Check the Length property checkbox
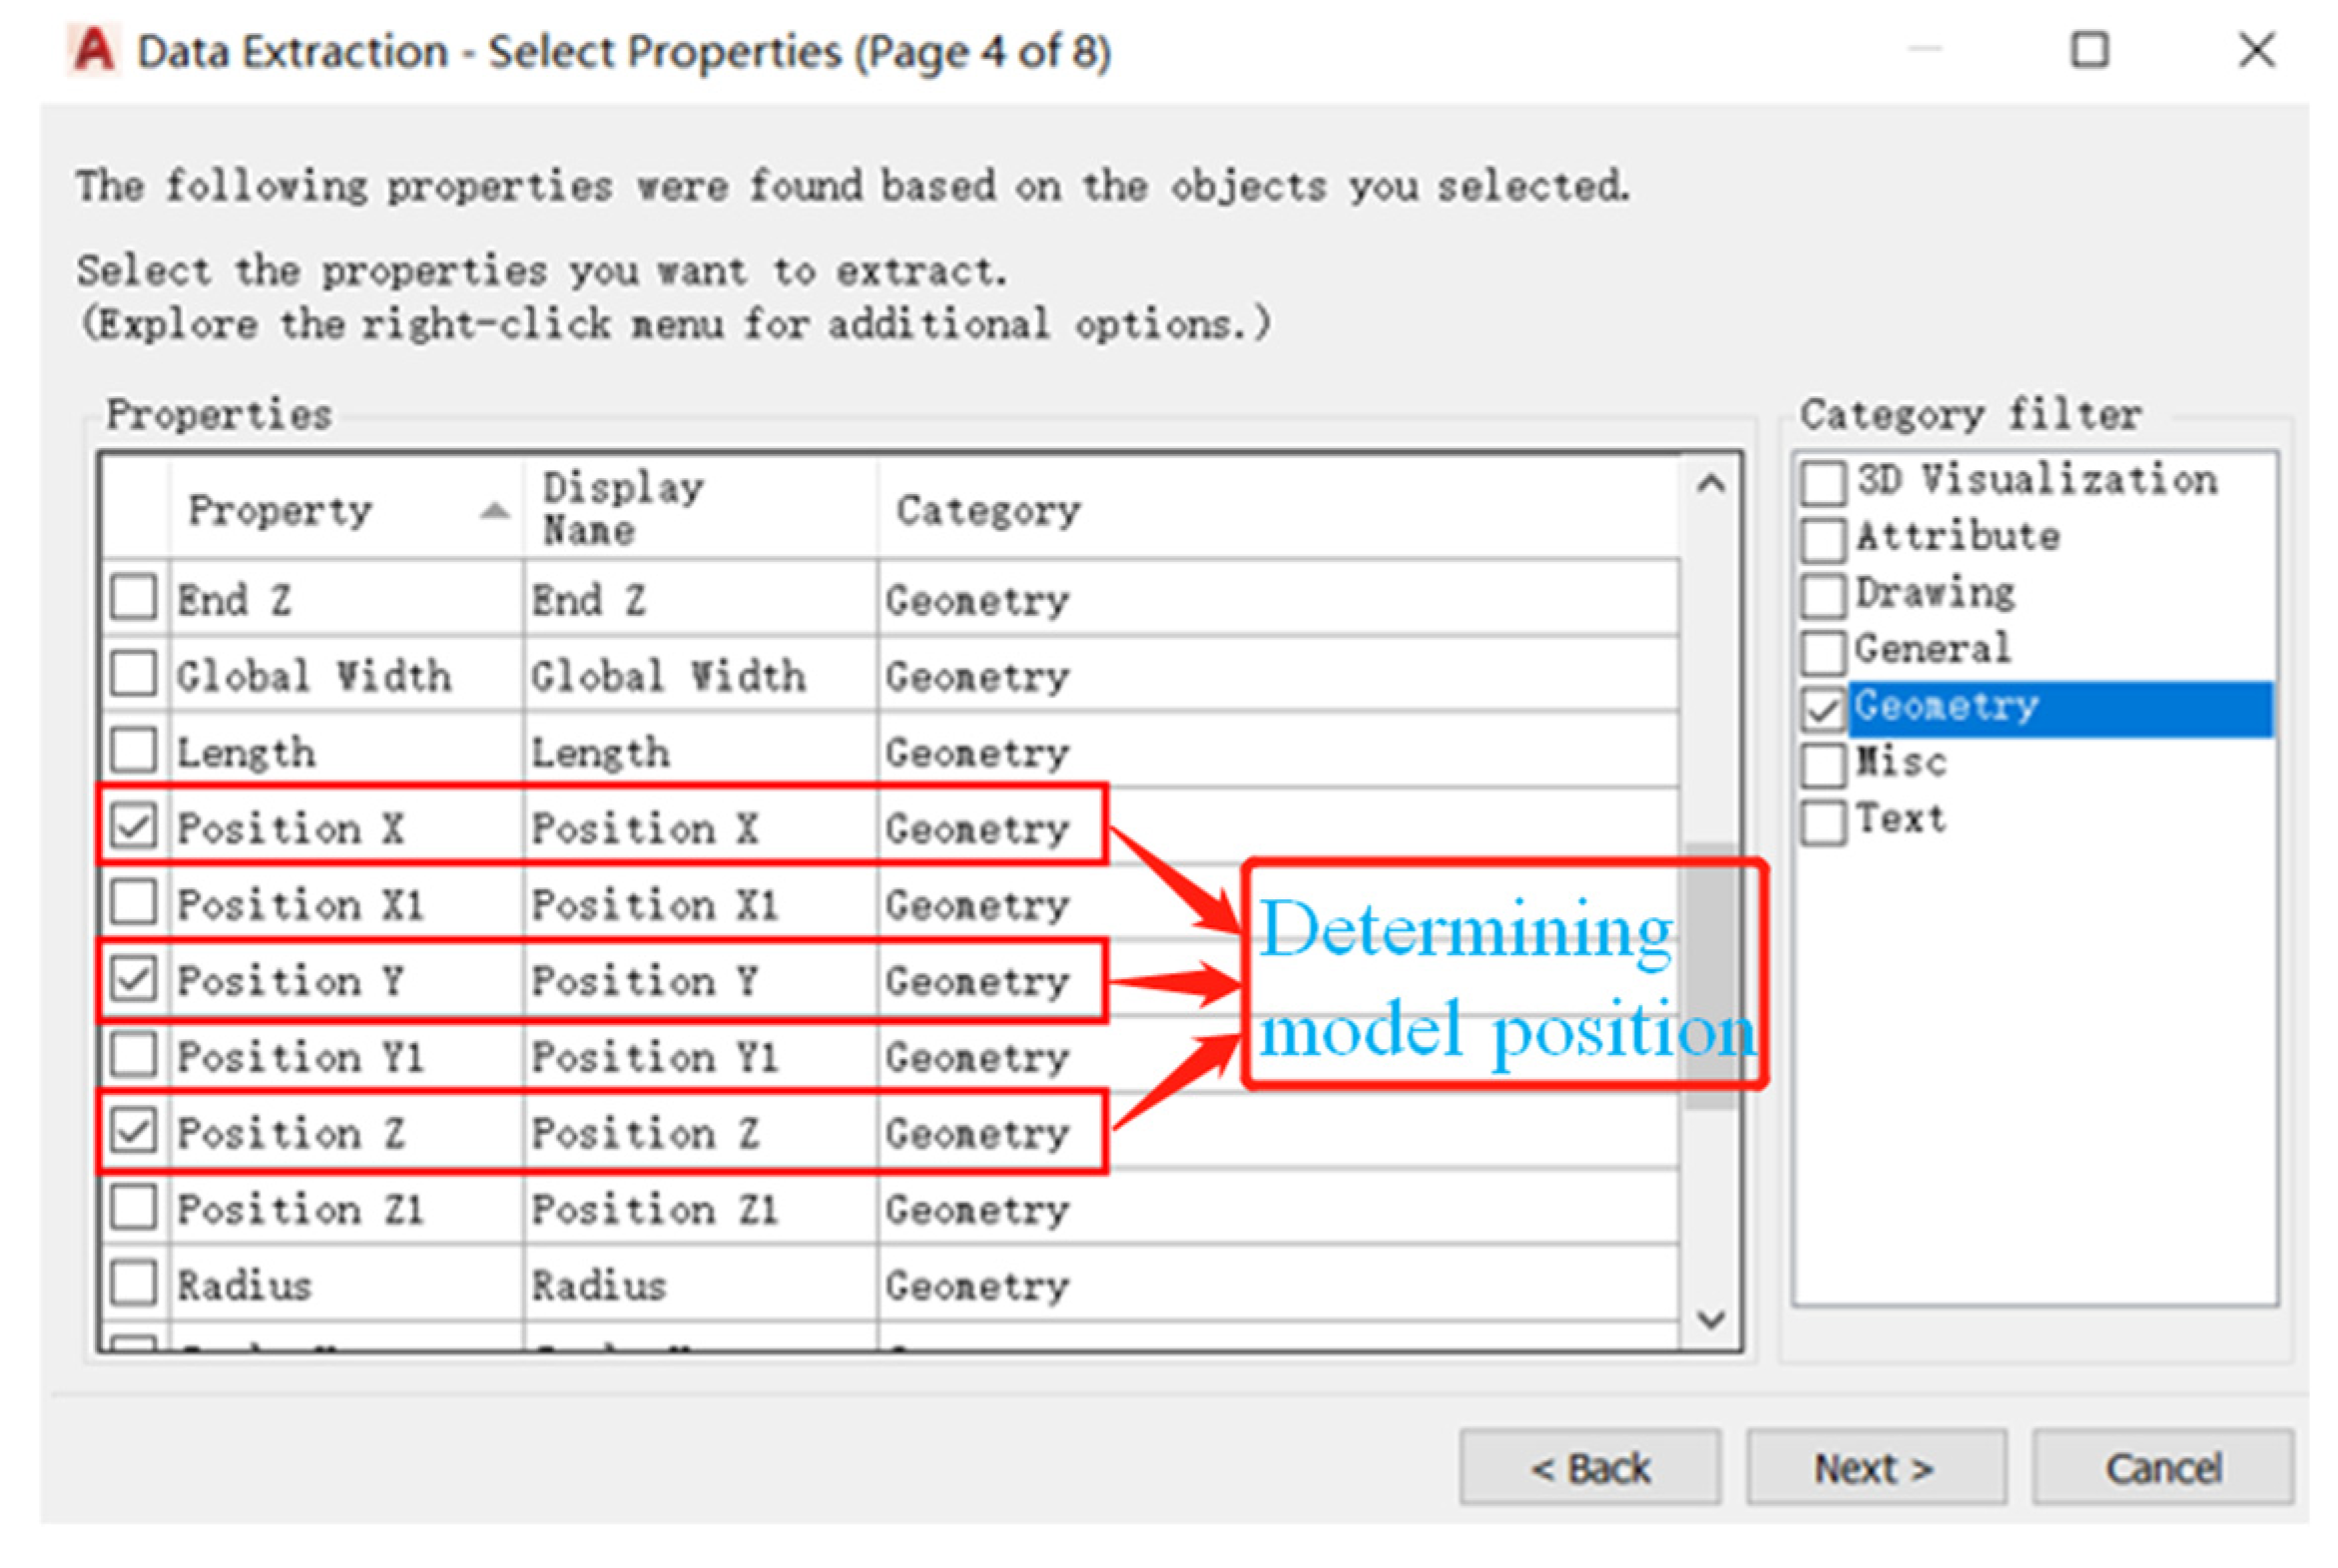Screen dimensions: 2338x1568 [x=133, y=751]
